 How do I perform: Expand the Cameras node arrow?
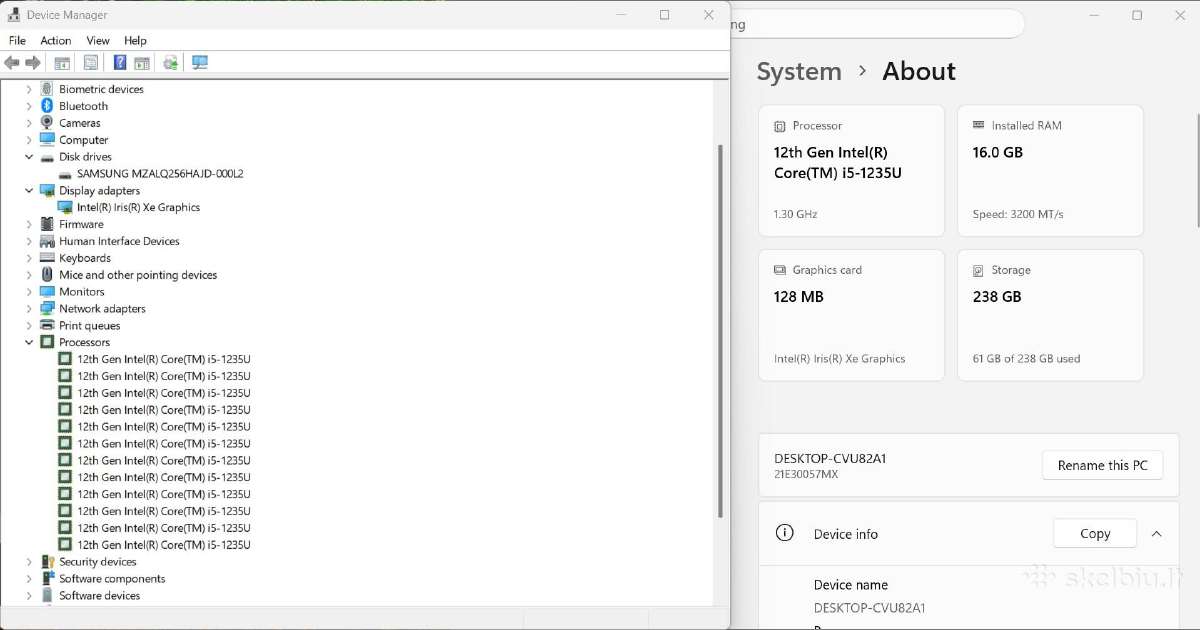coord(29,123)
